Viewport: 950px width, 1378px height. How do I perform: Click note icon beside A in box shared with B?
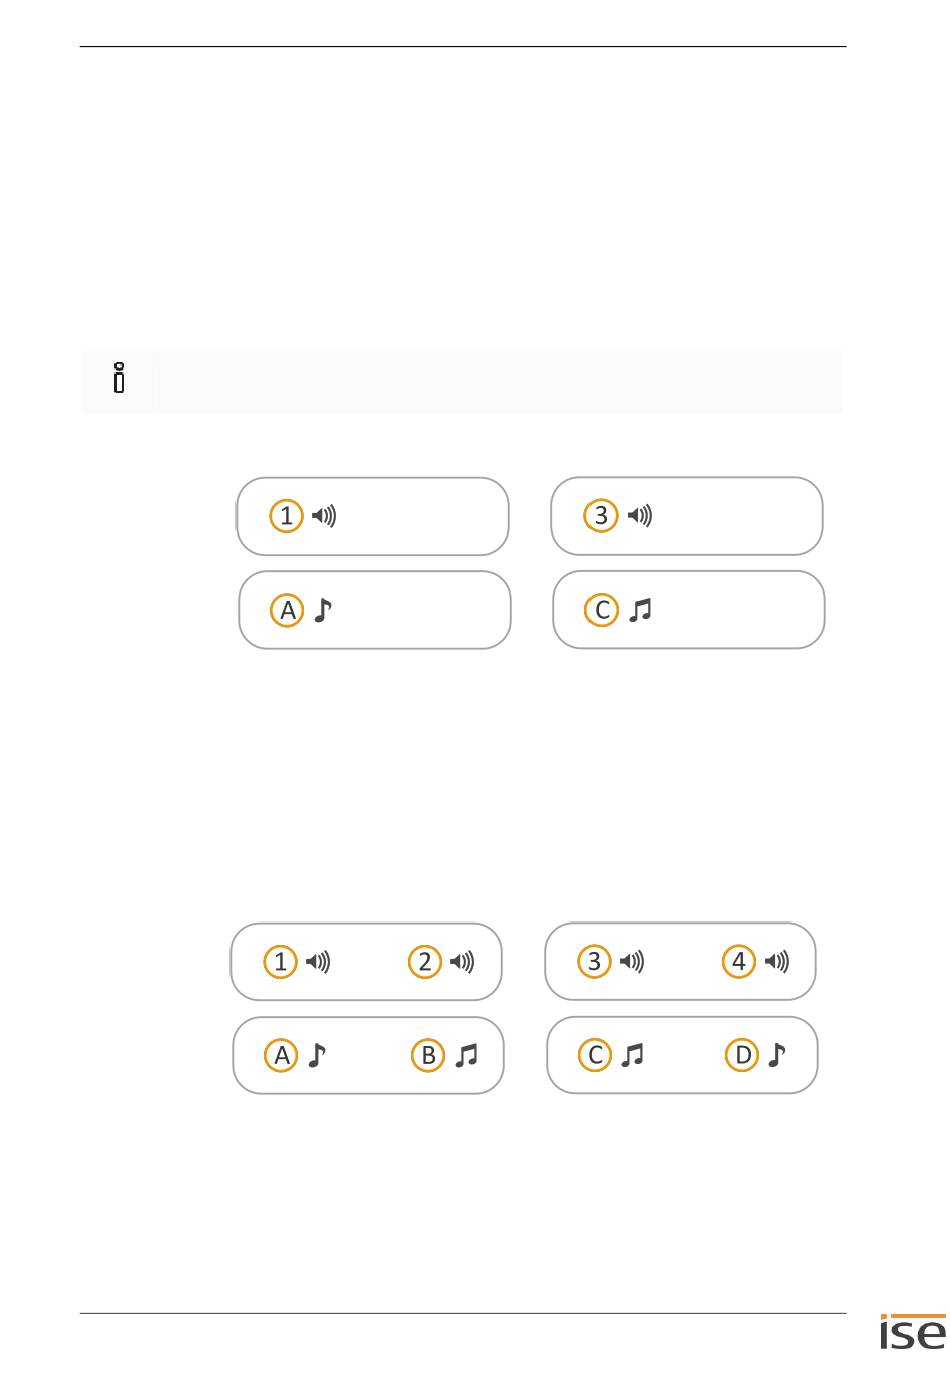[317, 1055]
